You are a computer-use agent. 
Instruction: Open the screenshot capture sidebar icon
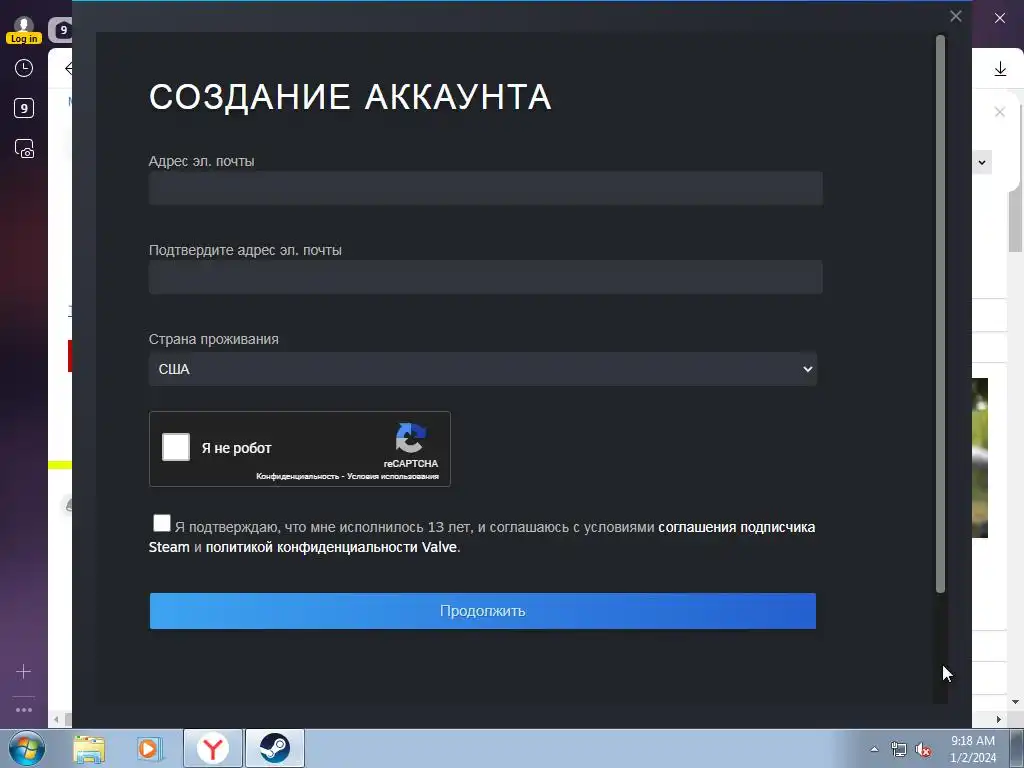click(24, 149)
